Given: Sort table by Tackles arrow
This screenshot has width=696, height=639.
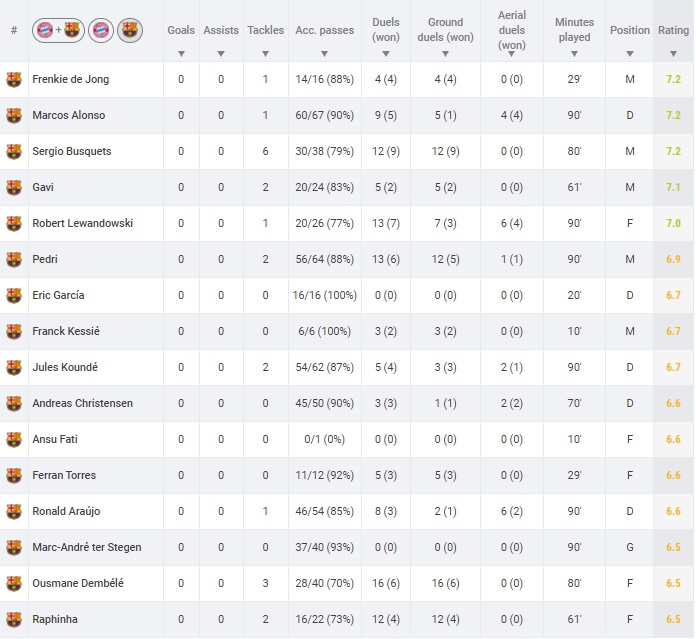Looking at the screenshot, I should click(265, 54).
